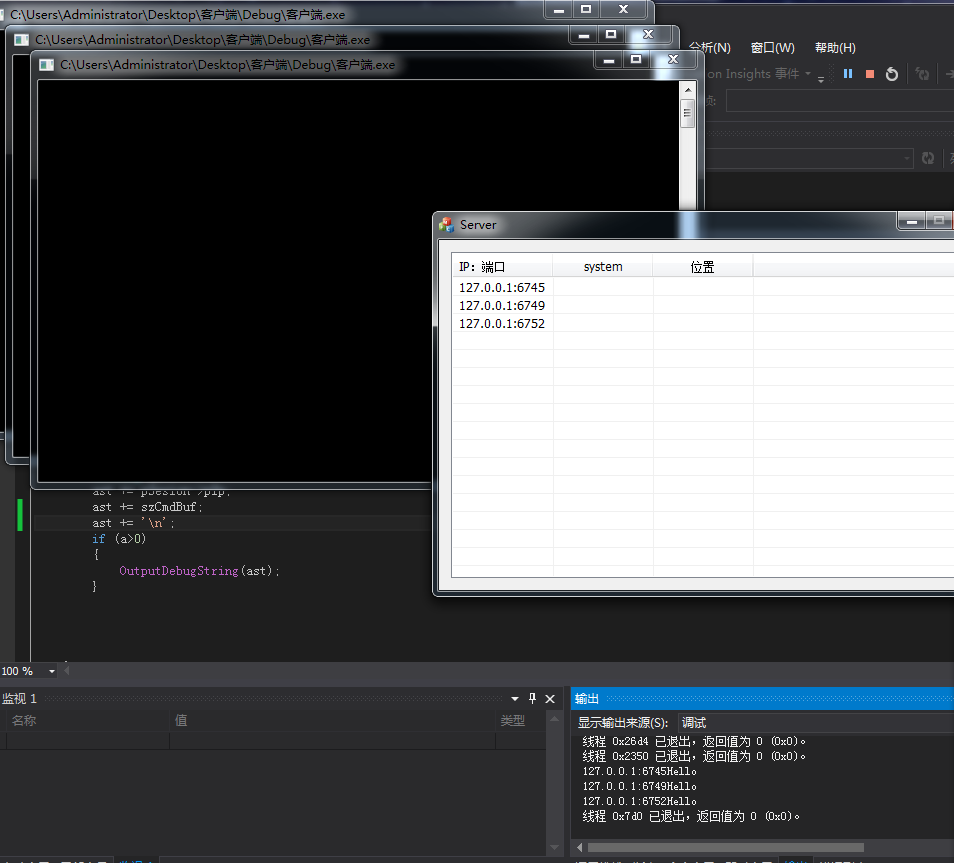Open the 分析(N) menu
Viewport: 954px width, 863px height.
[x=710, y=48]
